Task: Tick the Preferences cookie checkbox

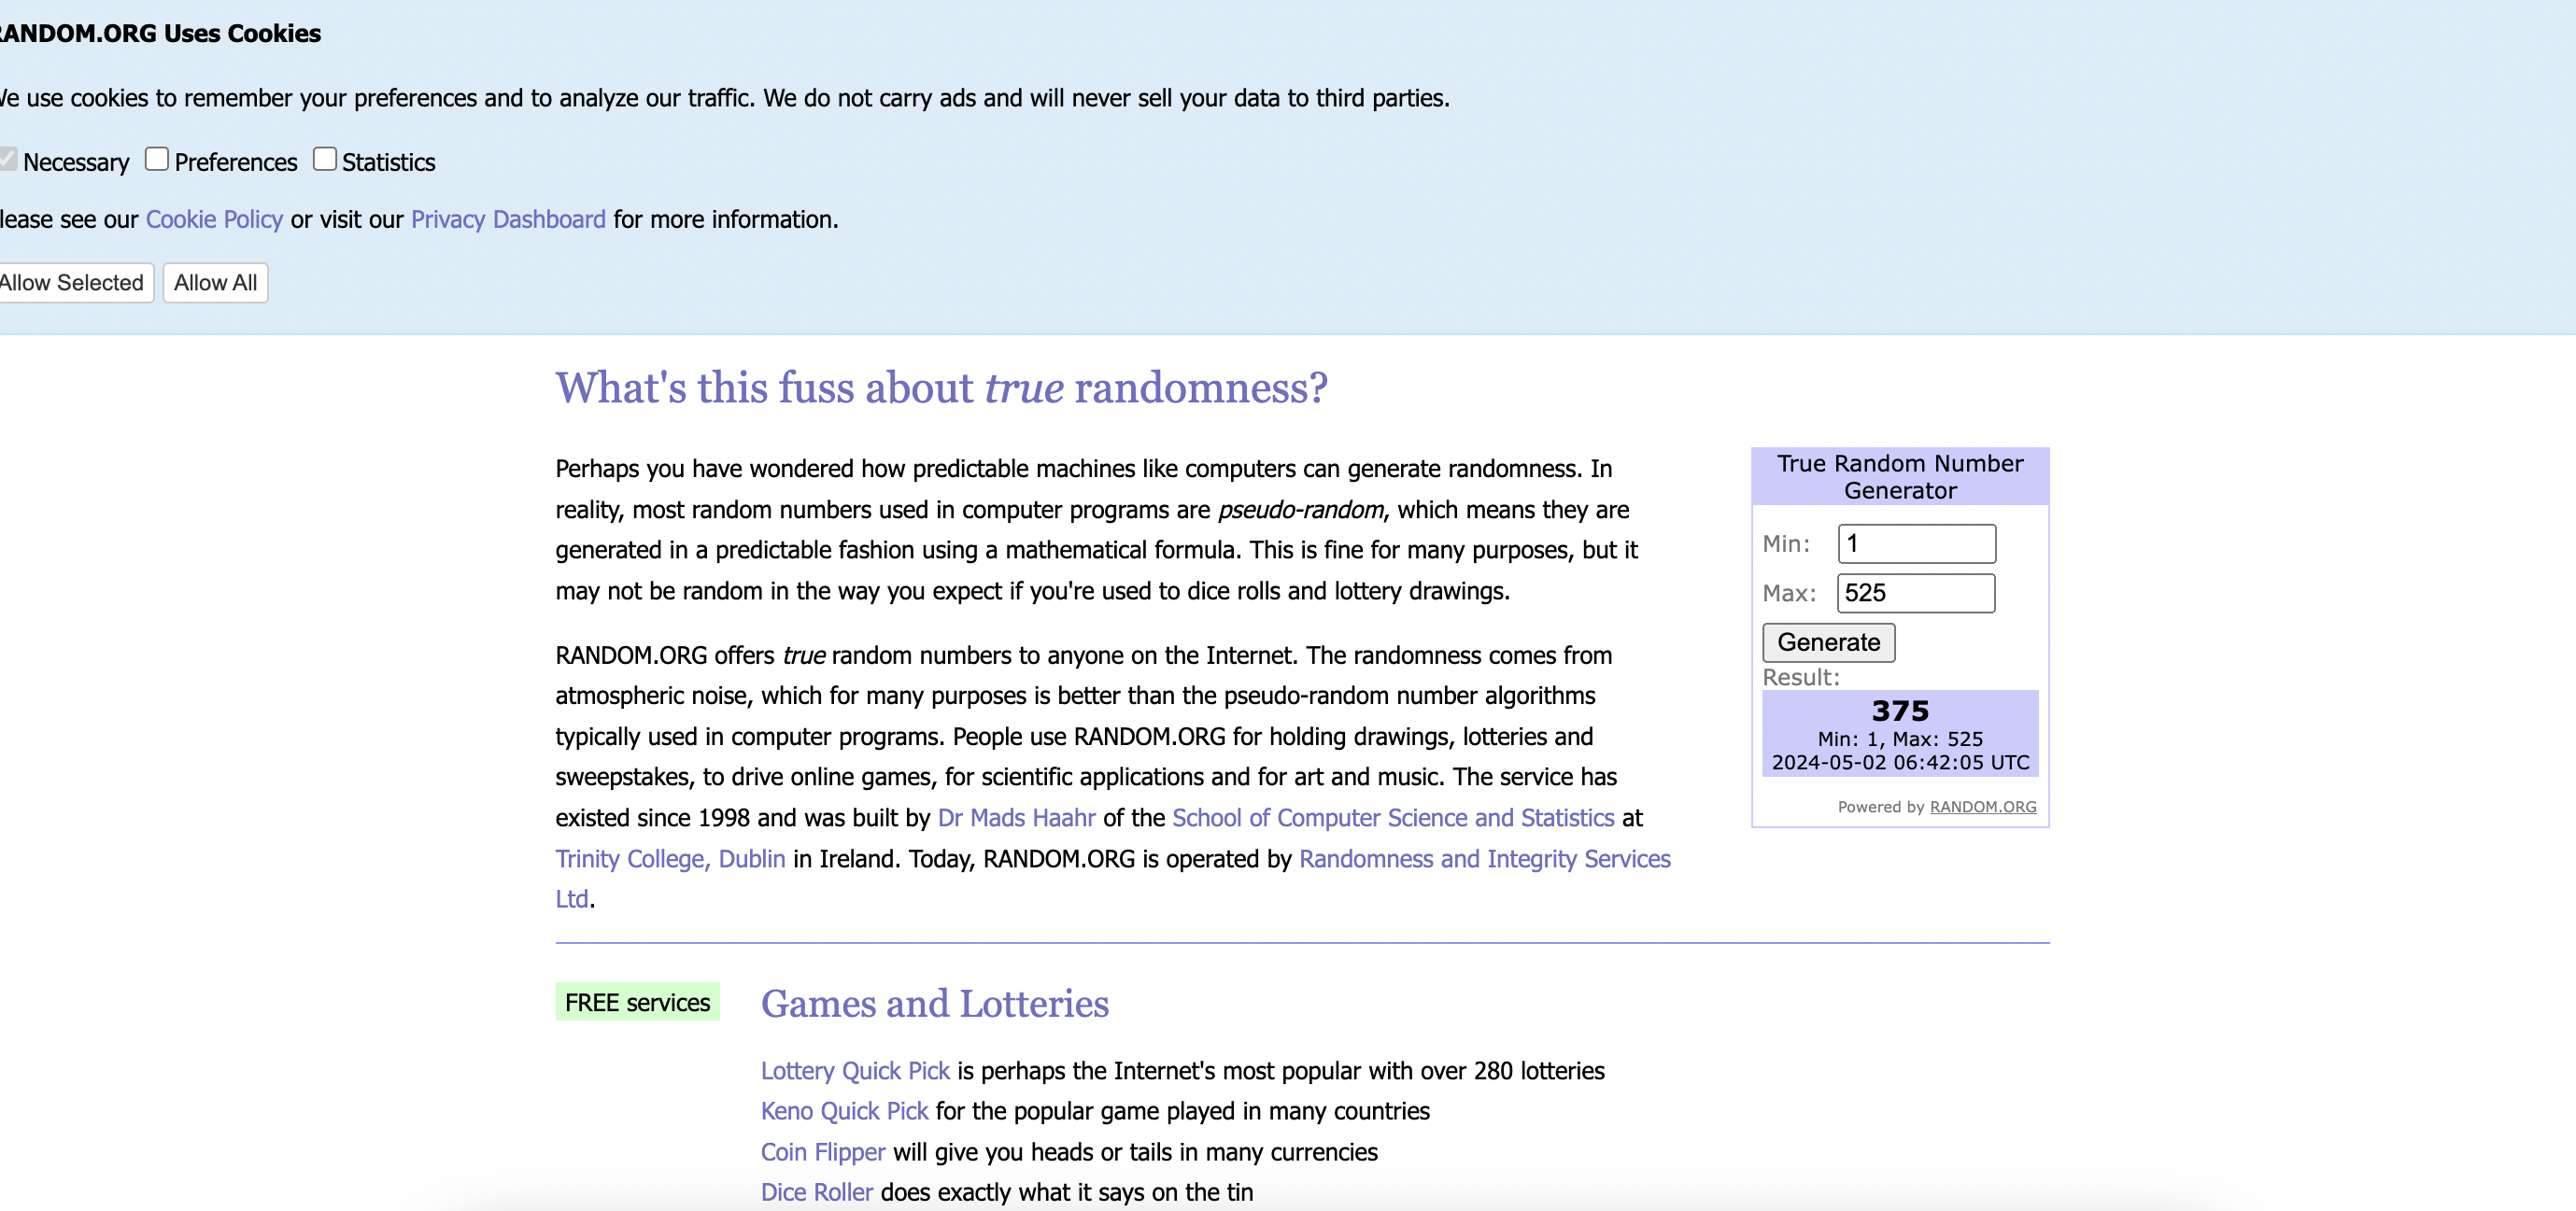Action: tap(157, 159)
